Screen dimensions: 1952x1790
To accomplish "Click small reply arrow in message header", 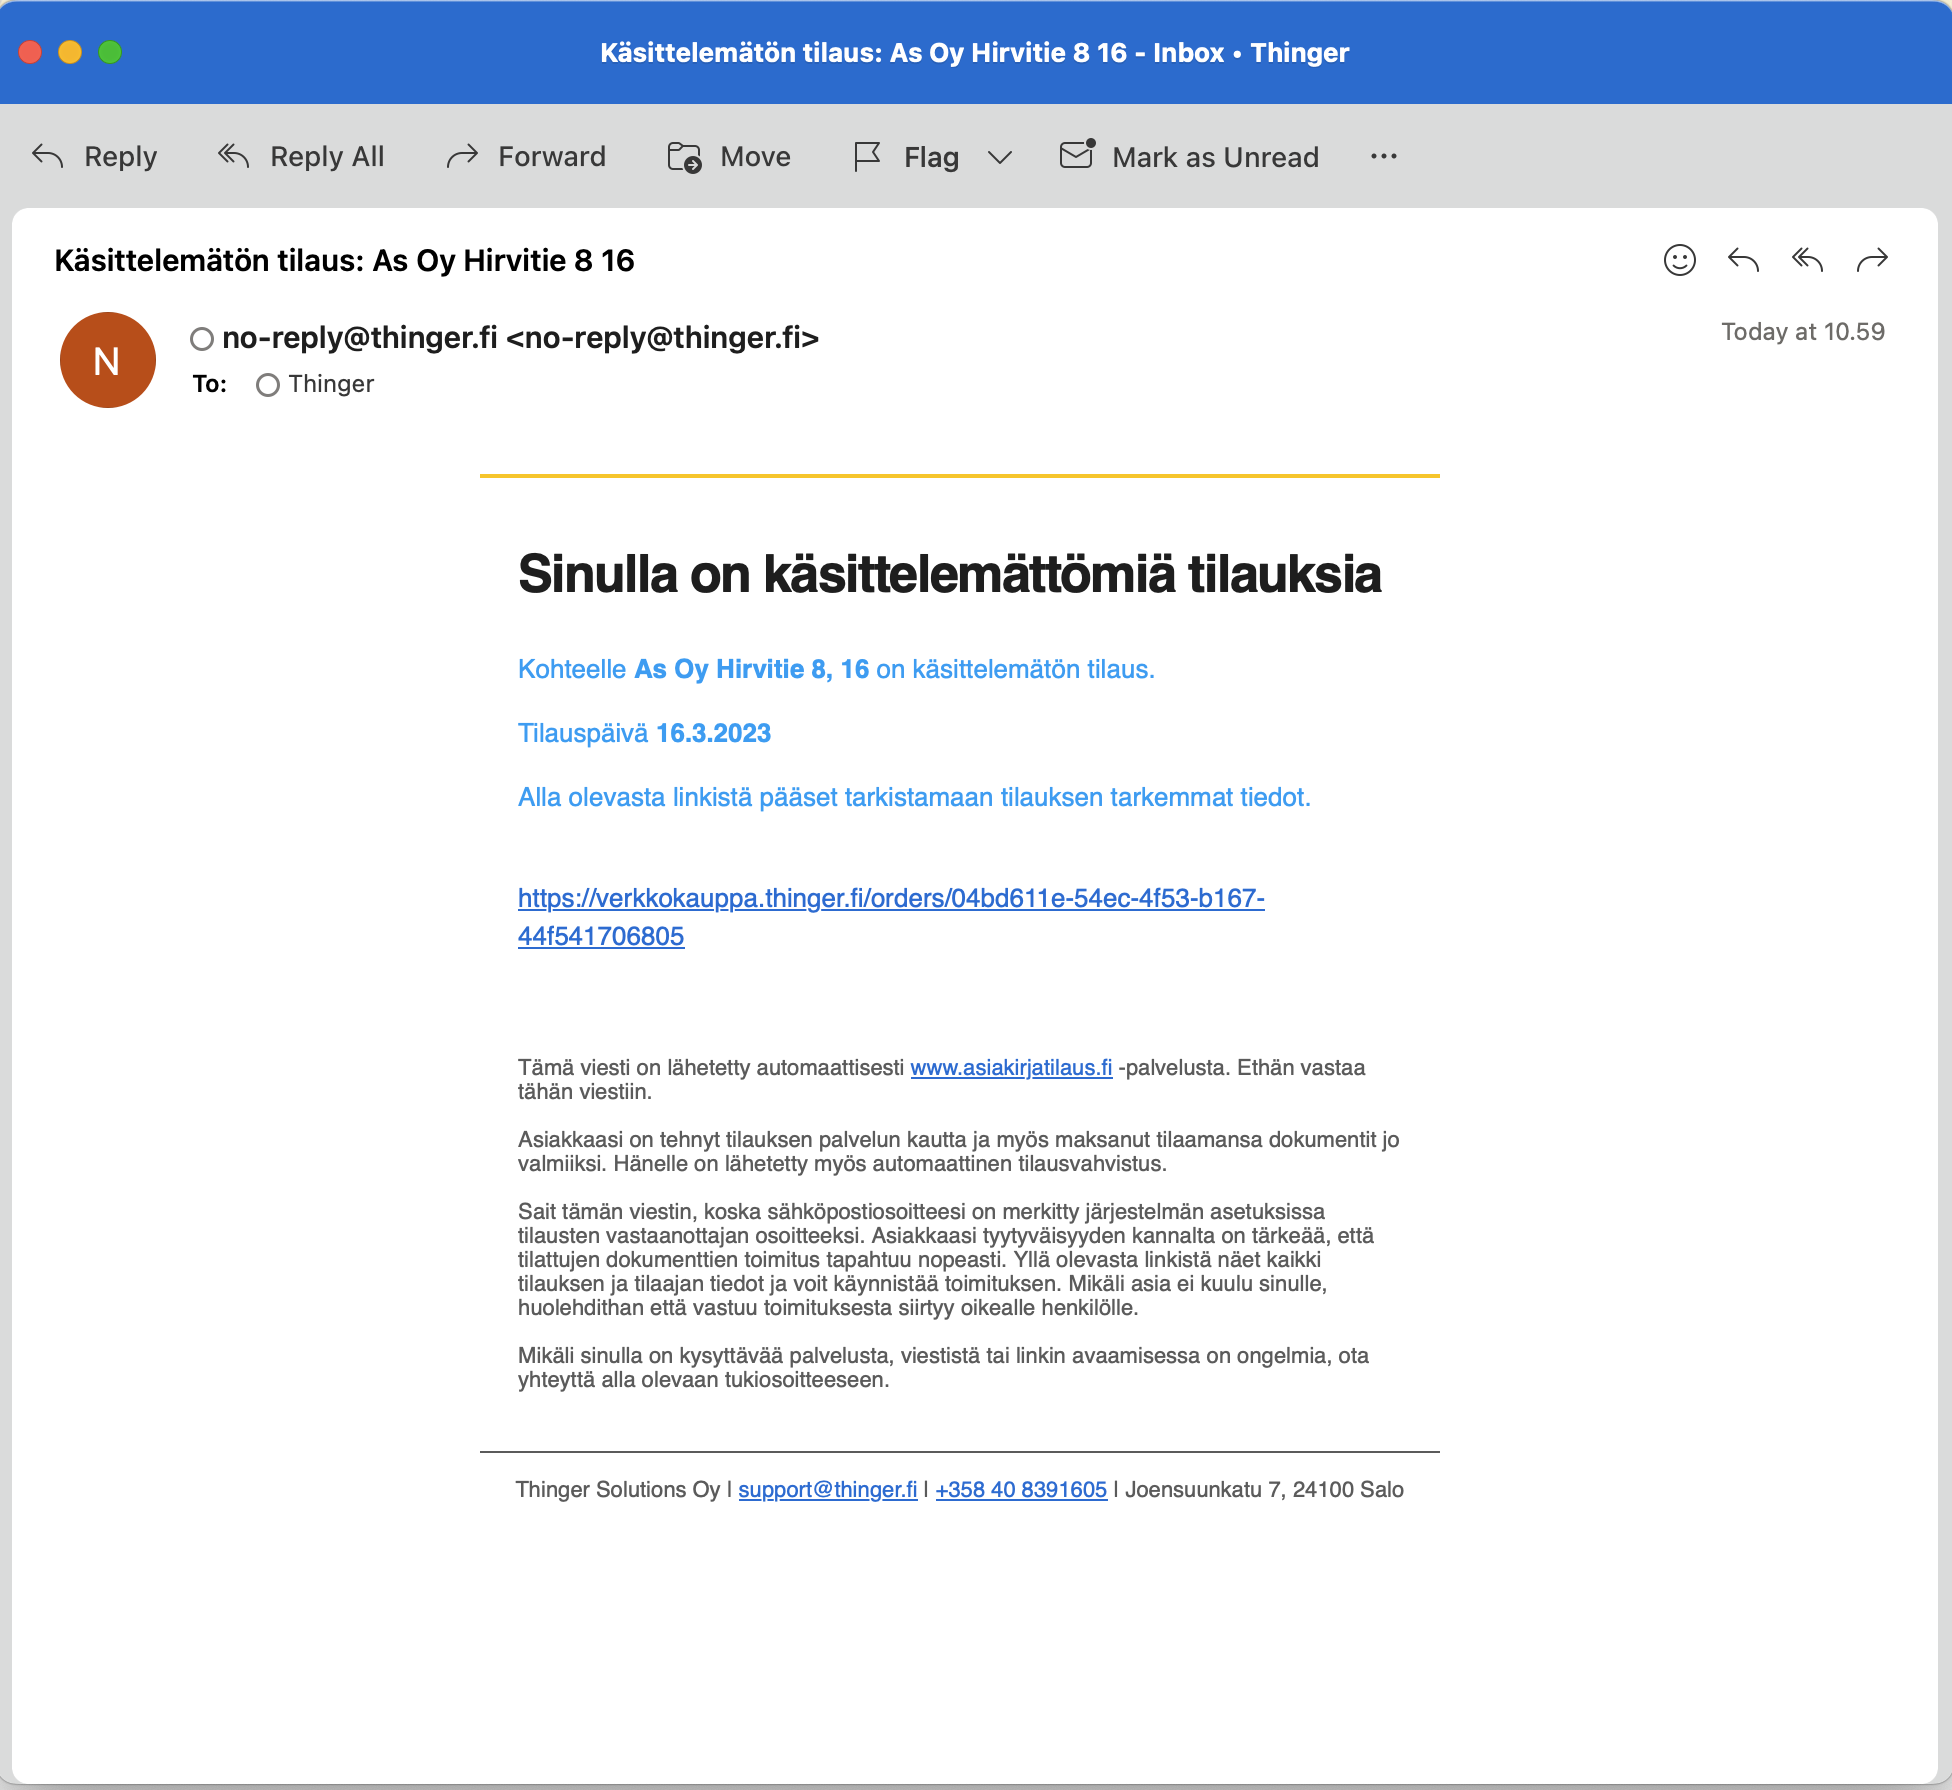I will (x=1743, y=260).
